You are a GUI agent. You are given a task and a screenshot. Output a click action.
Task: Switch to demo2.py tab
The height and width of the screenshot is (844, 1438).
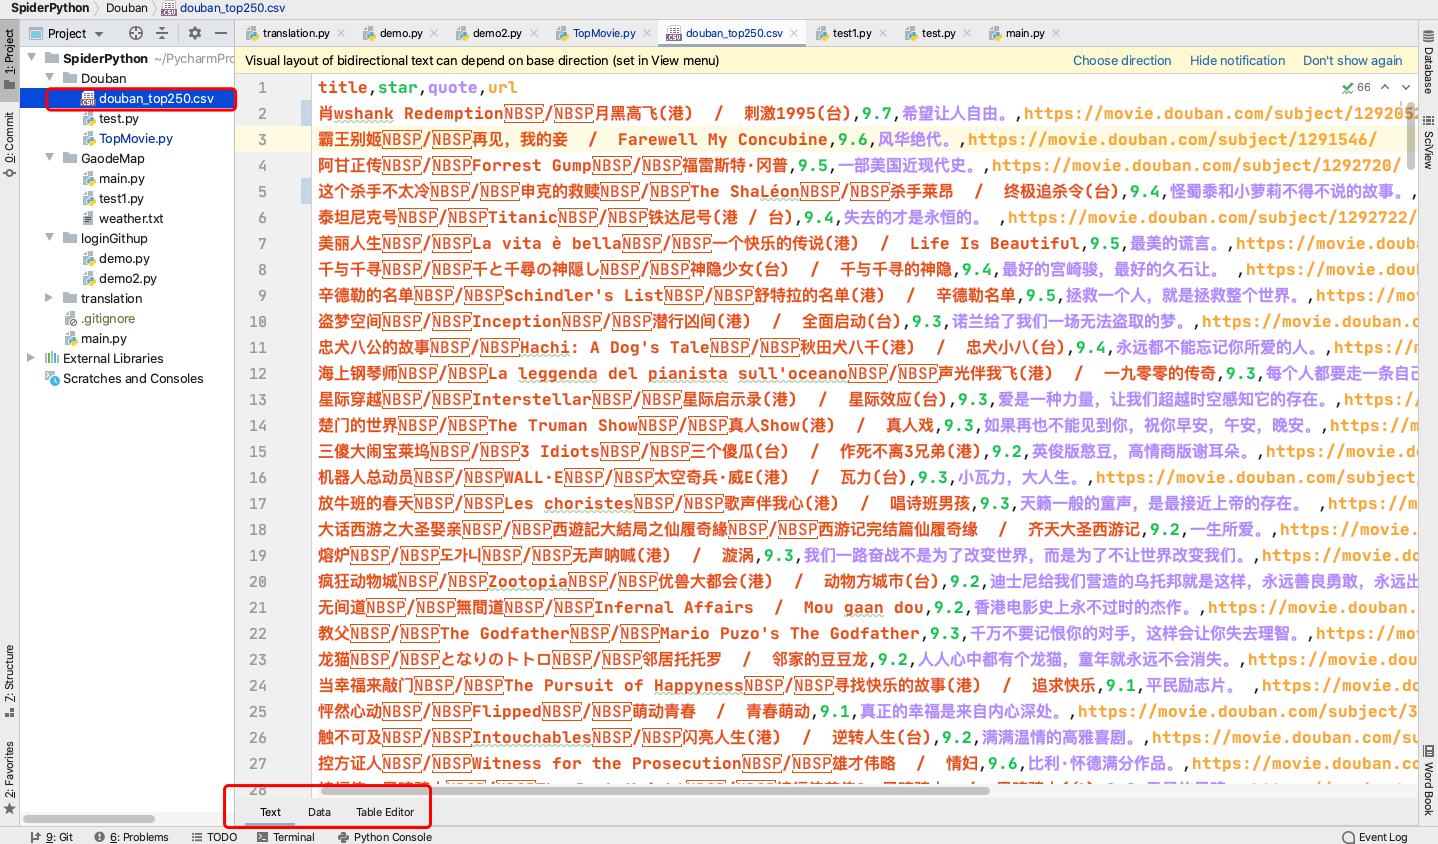(497, 33)
